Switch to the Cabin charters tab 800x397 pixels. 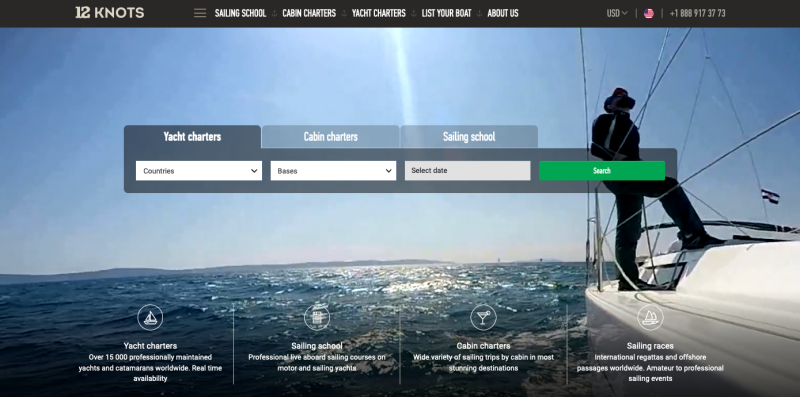pos(331,137)
